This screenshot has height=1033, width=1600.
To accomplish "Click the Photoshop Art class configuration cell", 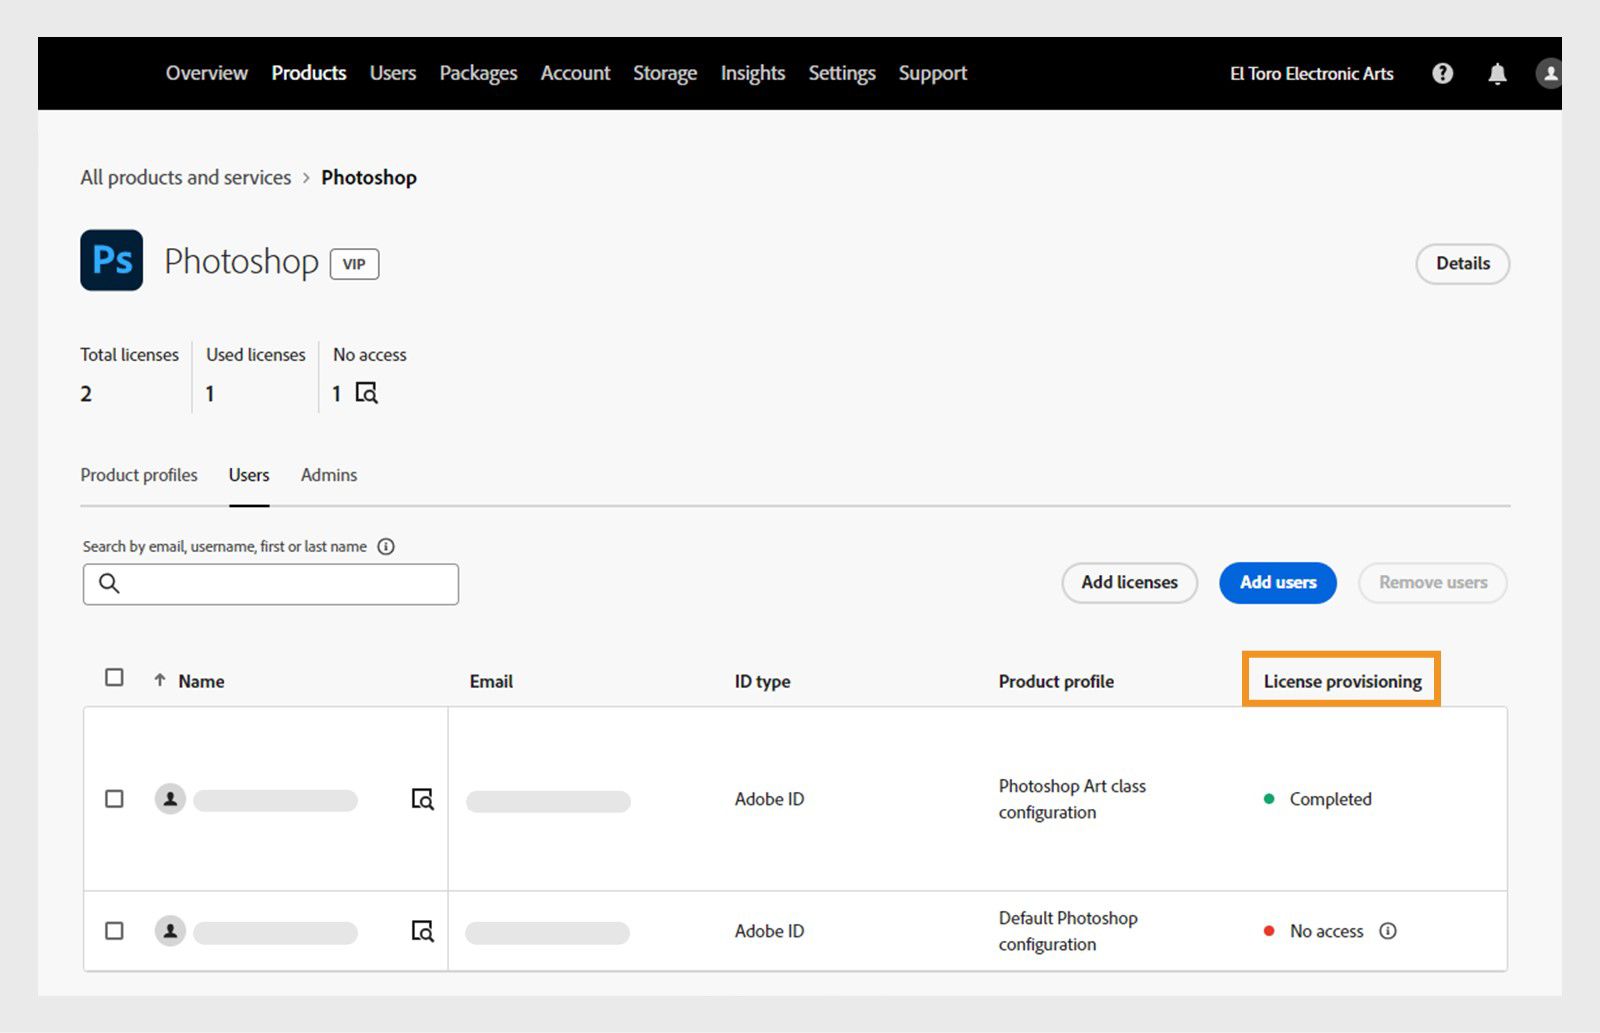I will tap(1072, 799).
